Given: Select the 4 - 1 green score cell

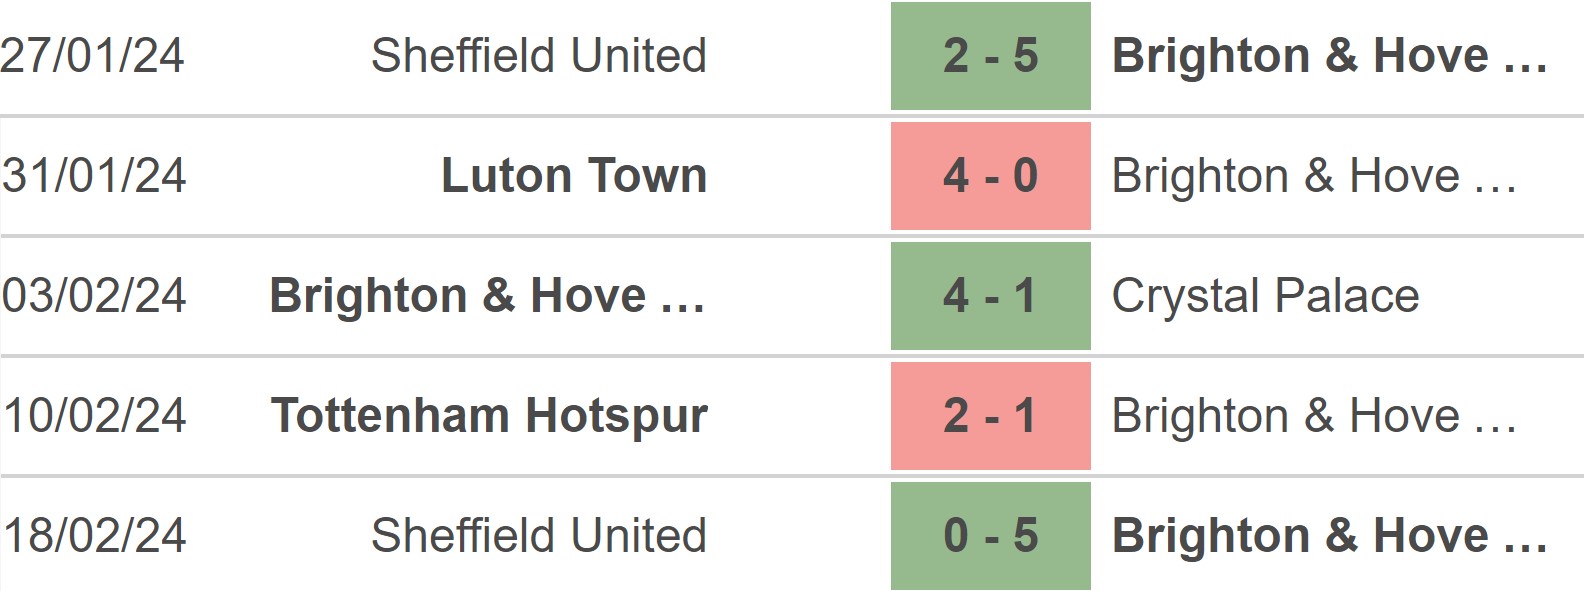Looking at the screenshot, I should [990, 296].
